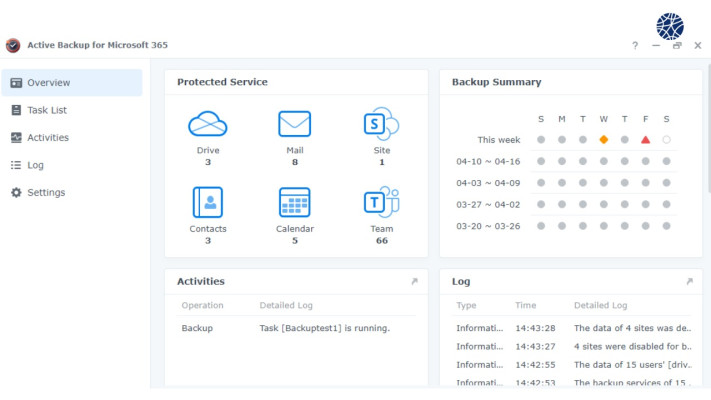Click the Log list icon
Screen dimensions: 711x400
point(16,165)
